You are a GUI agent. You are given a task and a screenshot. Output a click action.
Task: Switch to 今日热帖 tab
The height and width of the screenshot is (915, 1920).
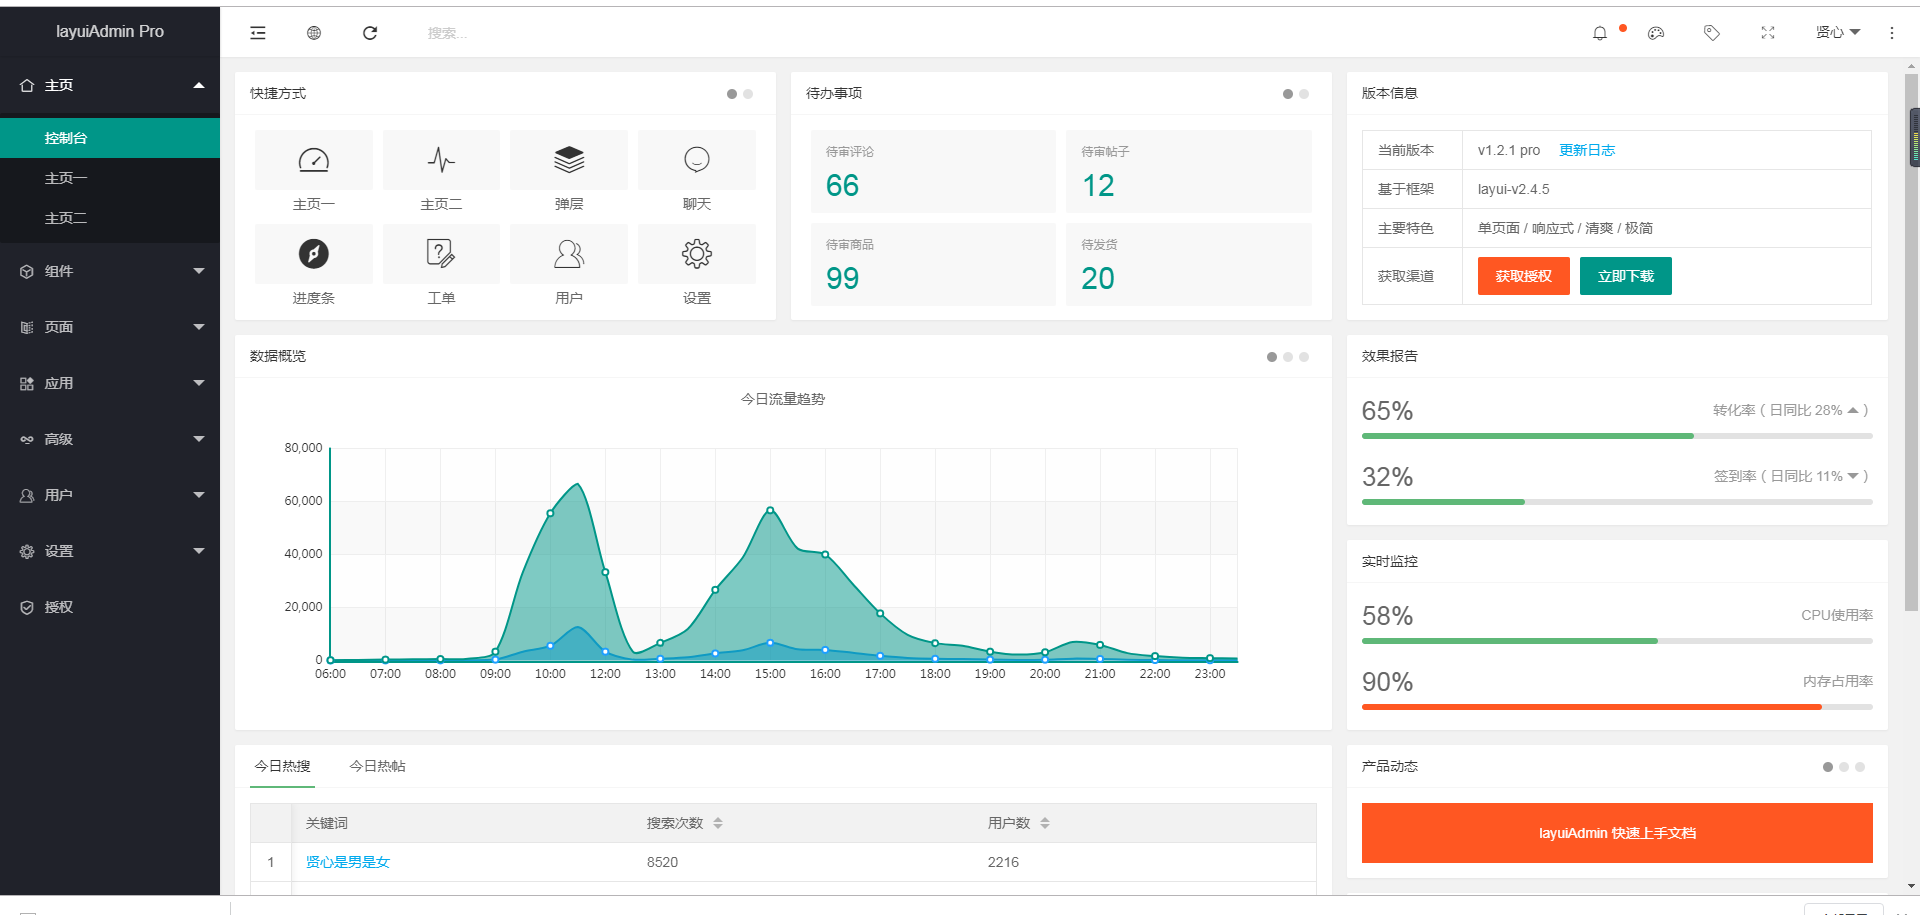point(377,766)
